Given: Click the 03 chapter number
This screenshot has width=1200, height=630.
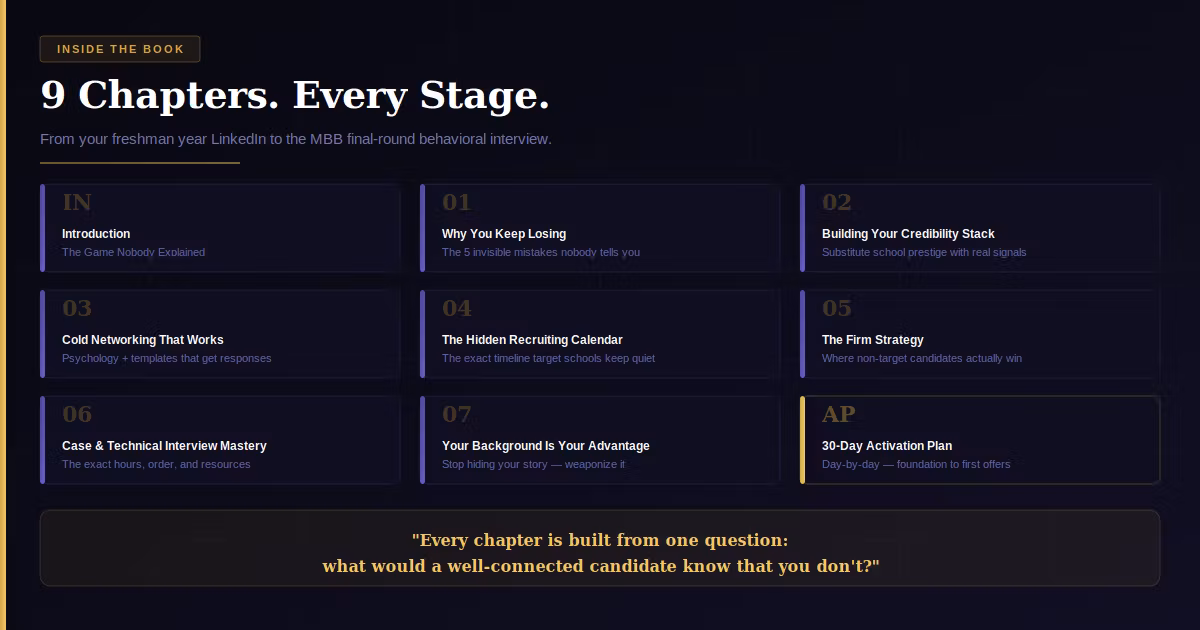Looking at the screenshot, I should point(77,309).
